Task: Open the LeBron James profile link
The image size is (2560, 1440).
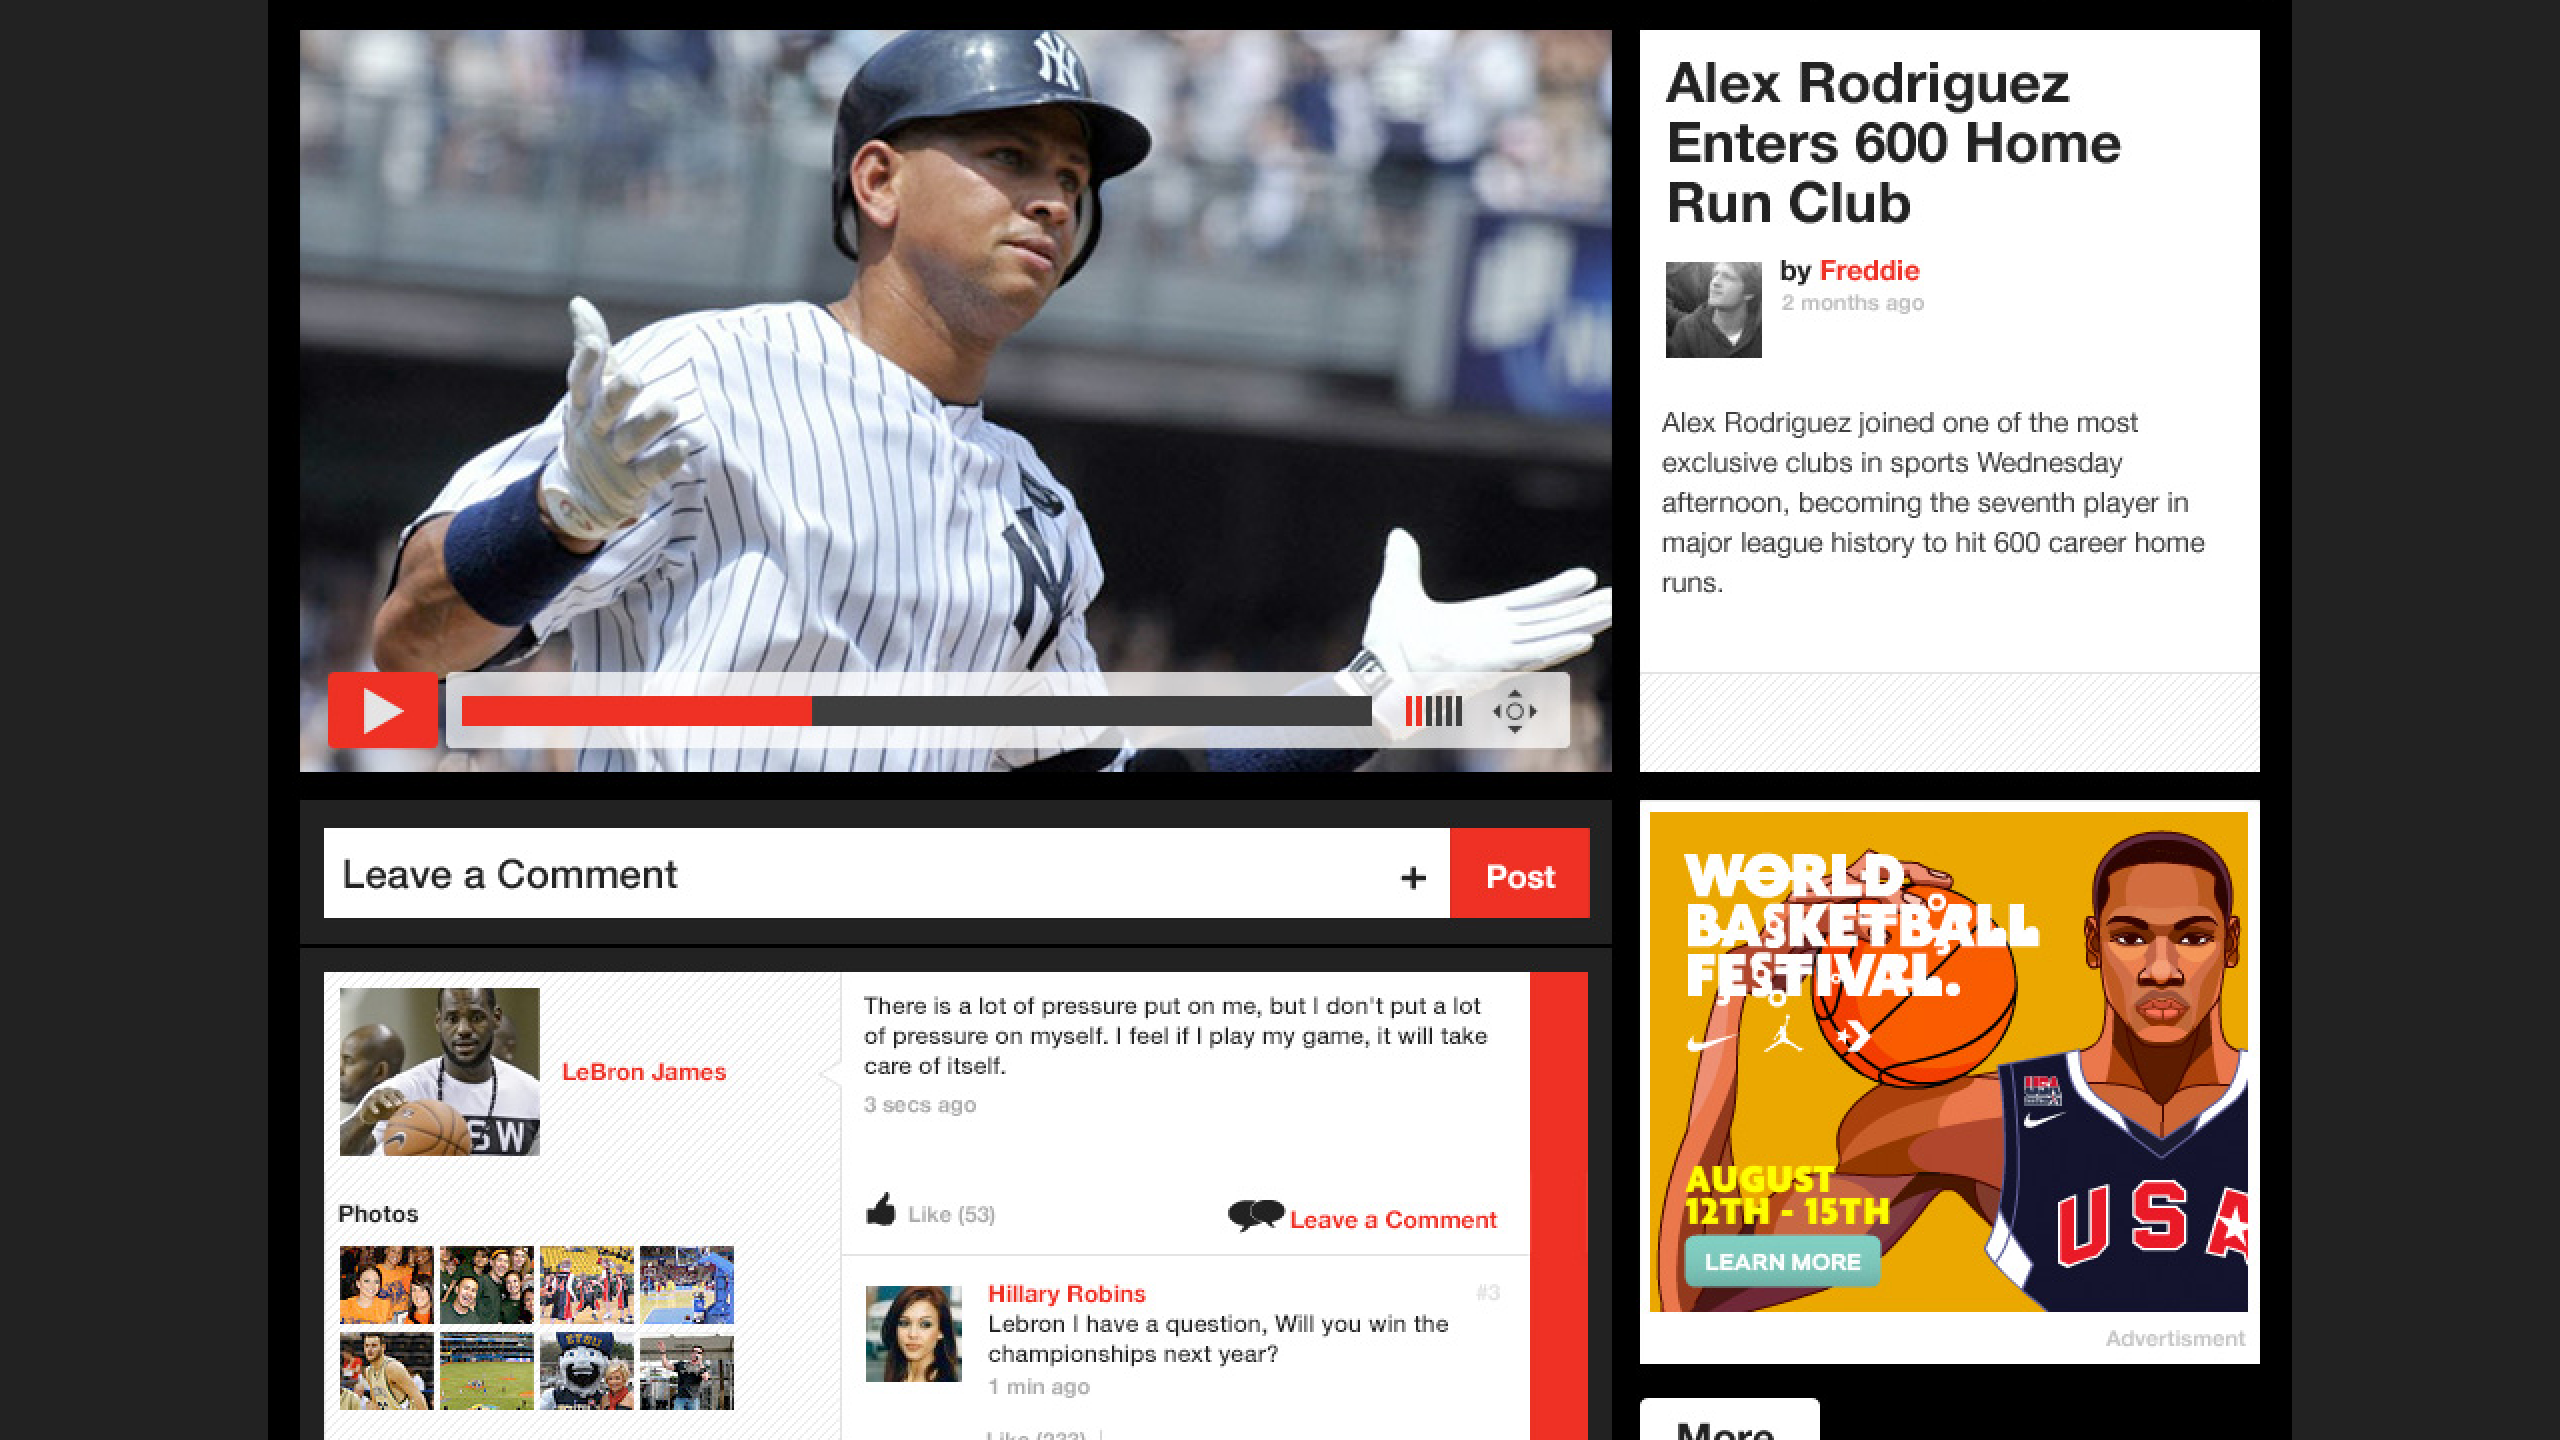Action: click(x=643, y=1072)
